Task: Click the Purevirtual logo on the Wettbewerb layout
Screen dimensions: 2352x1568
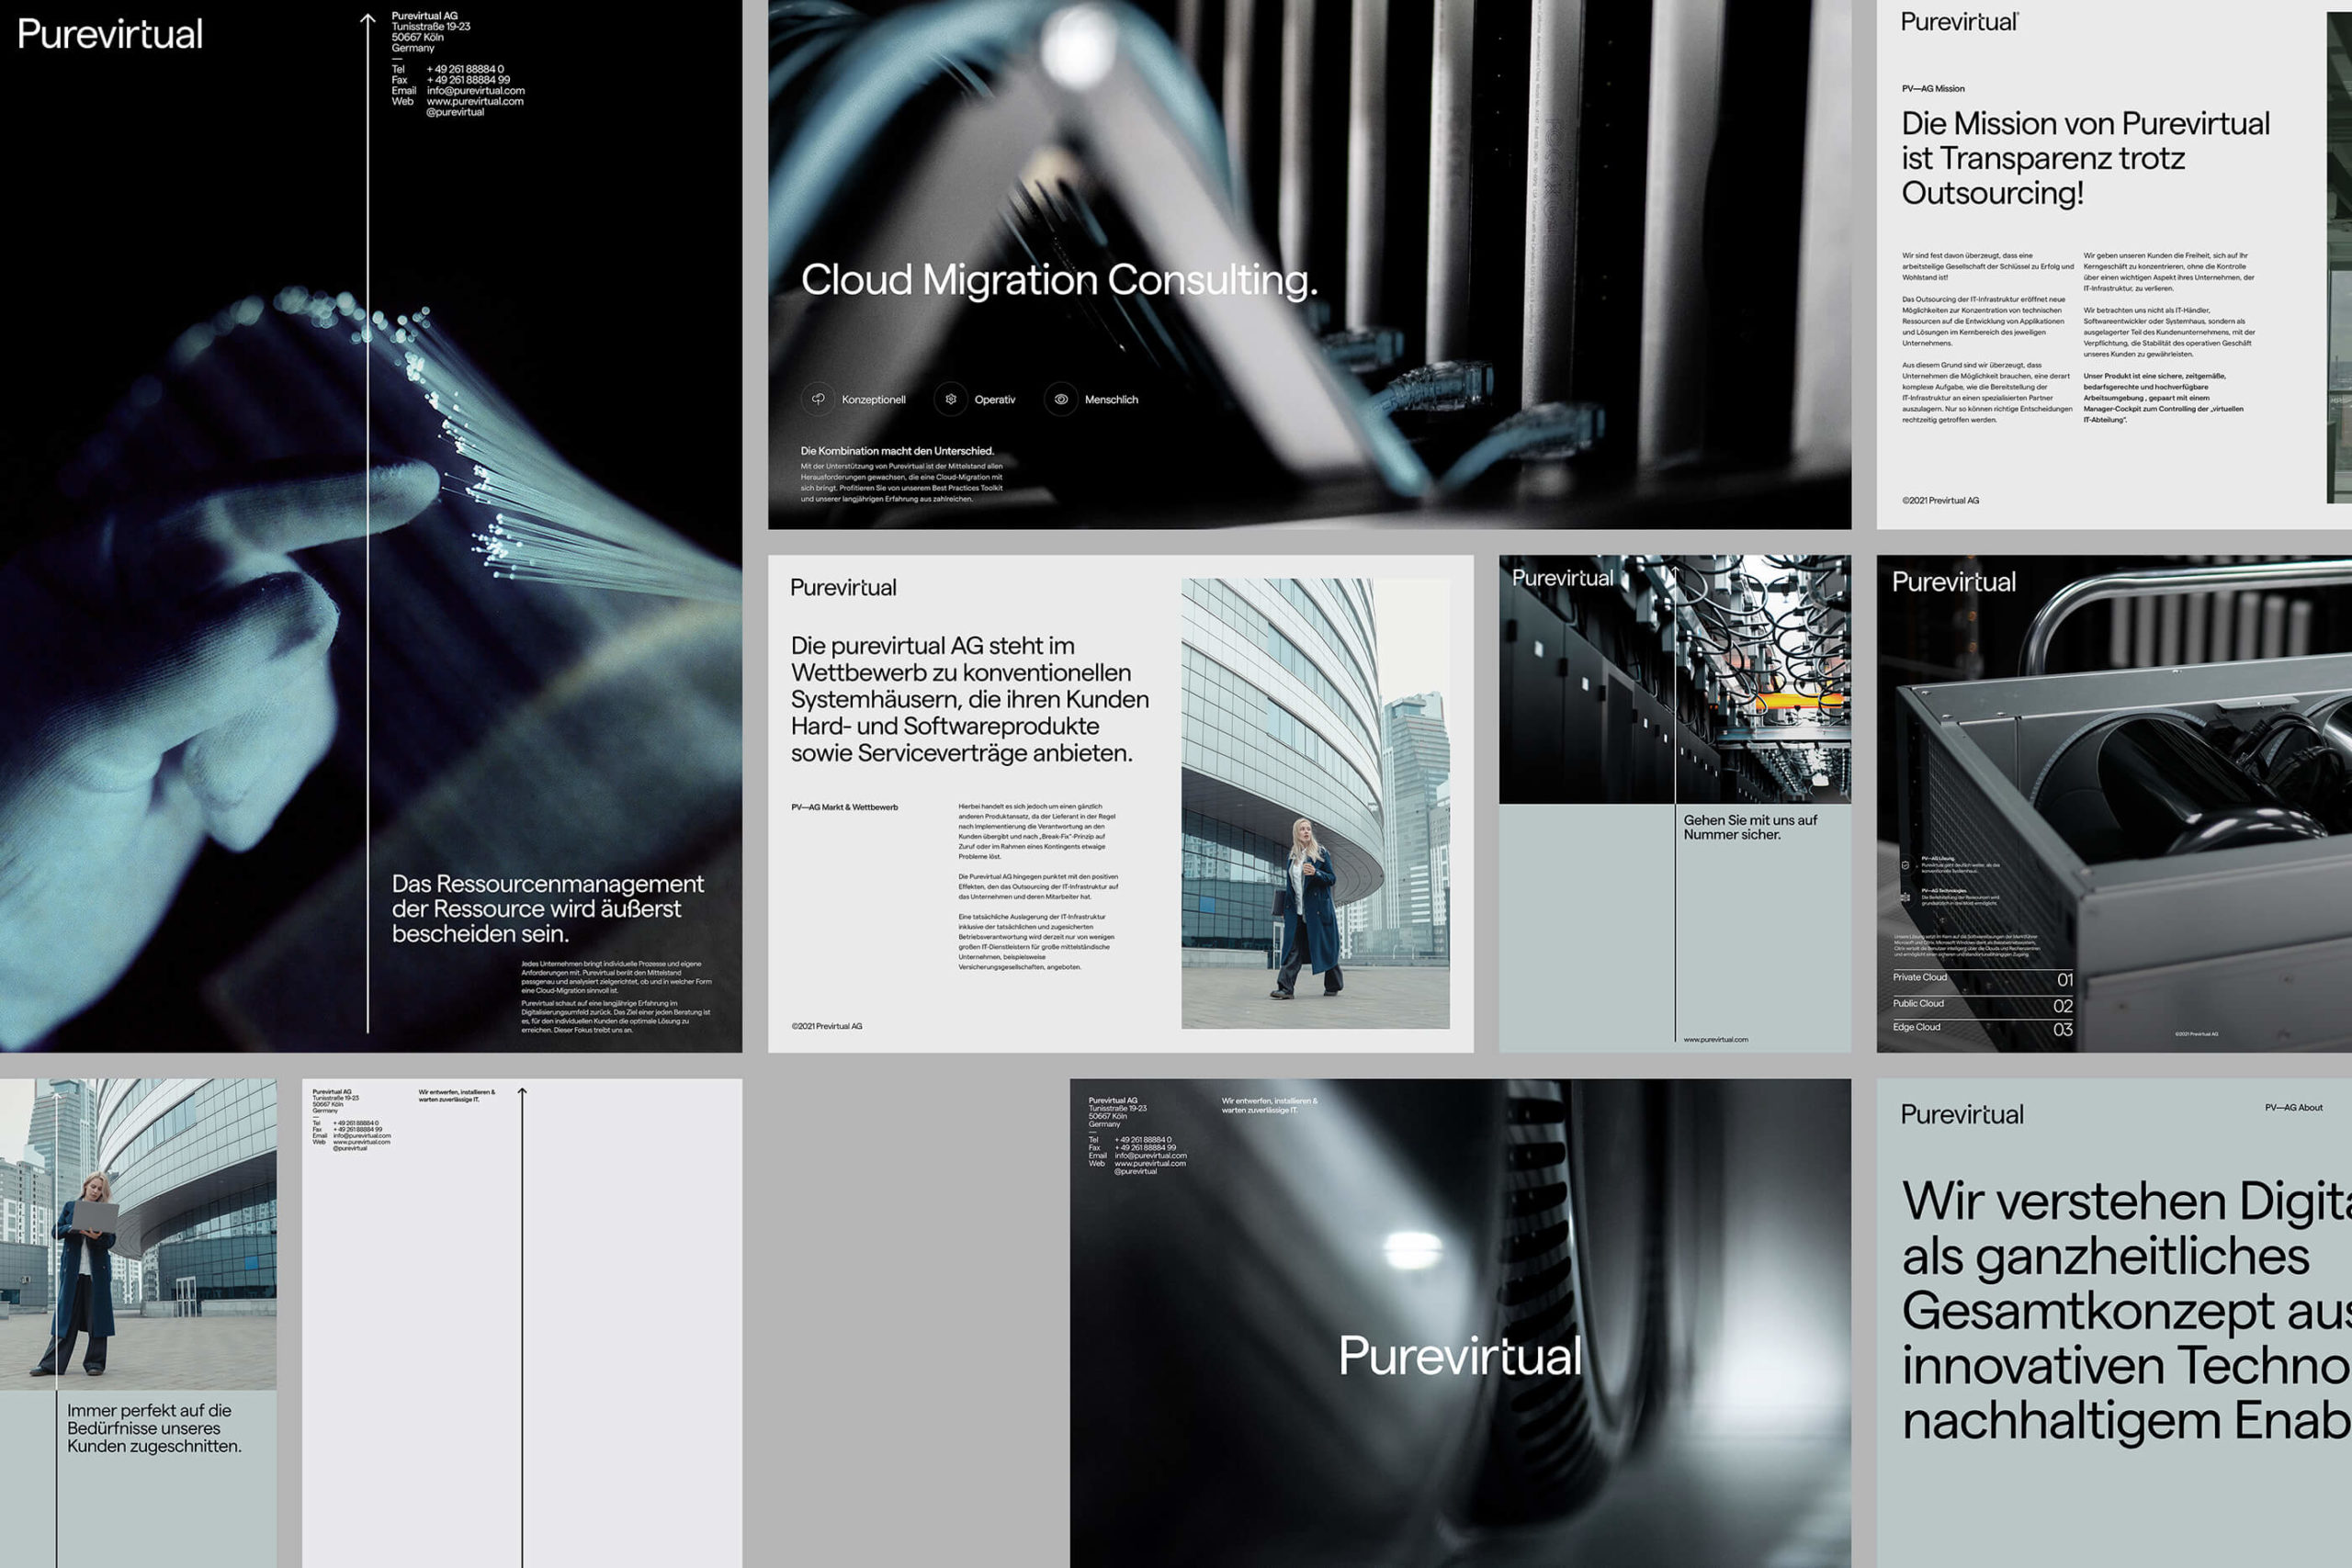Action: click(844, 588)
